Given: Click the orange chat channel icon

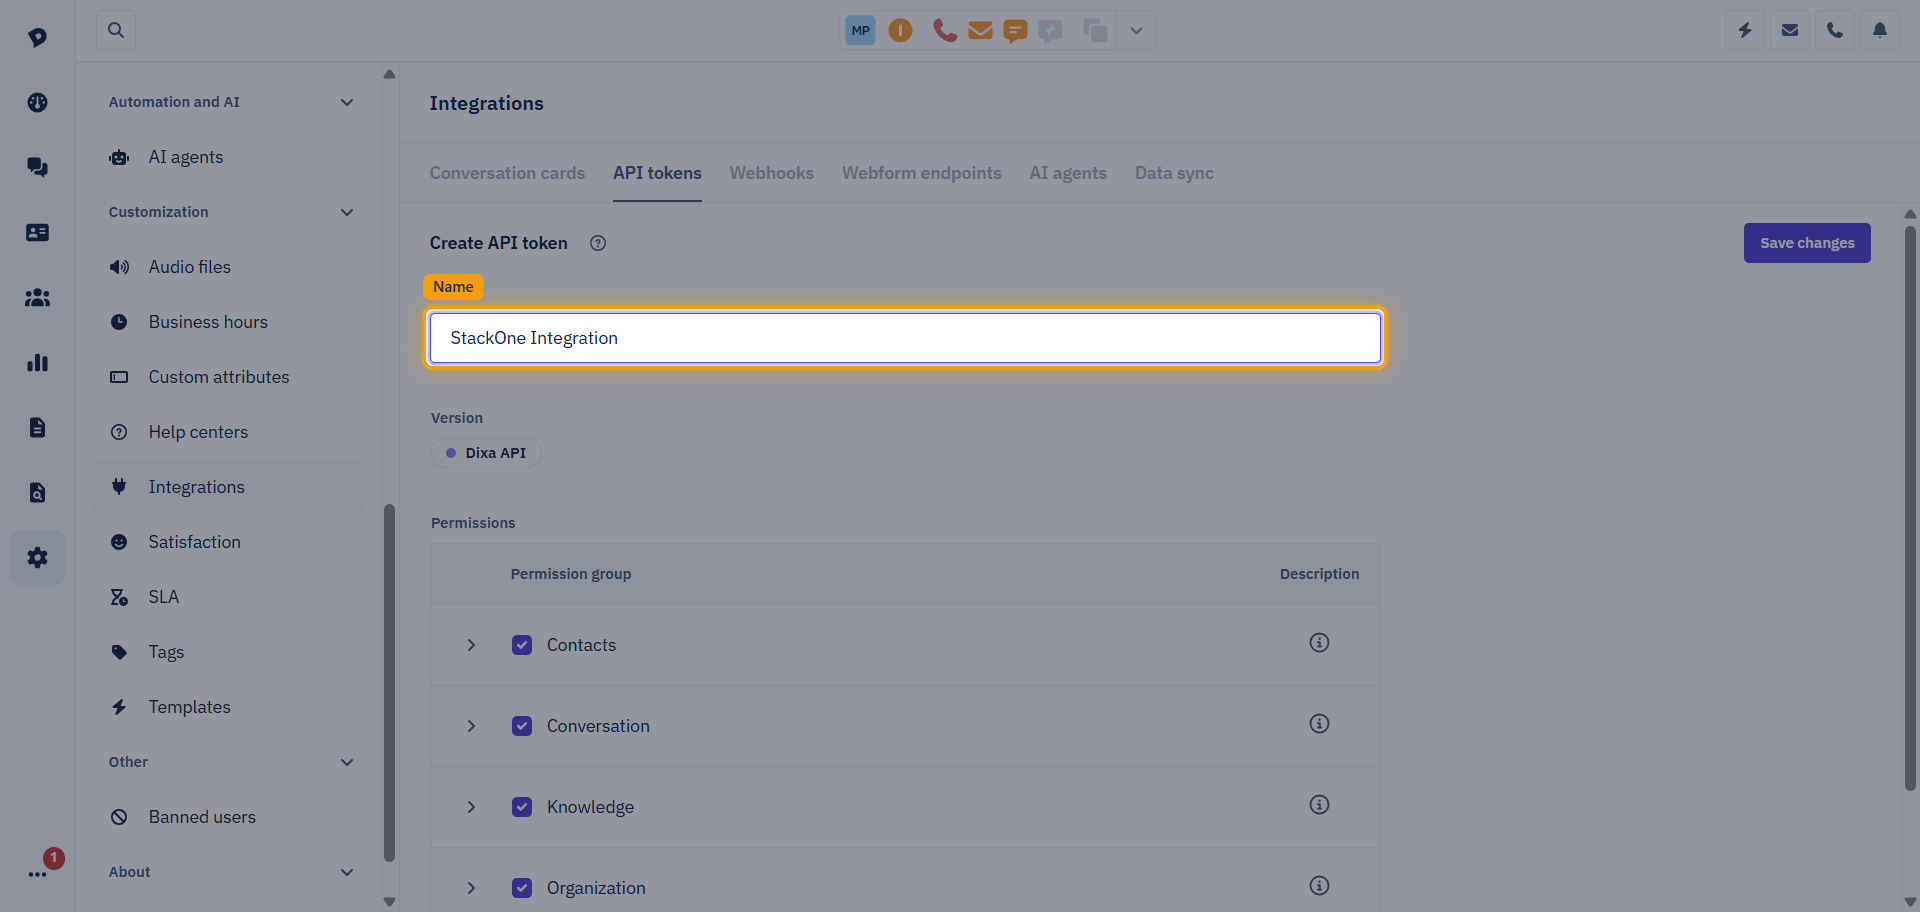Looking at the screenshot, I should click(x=1015, y=31).
